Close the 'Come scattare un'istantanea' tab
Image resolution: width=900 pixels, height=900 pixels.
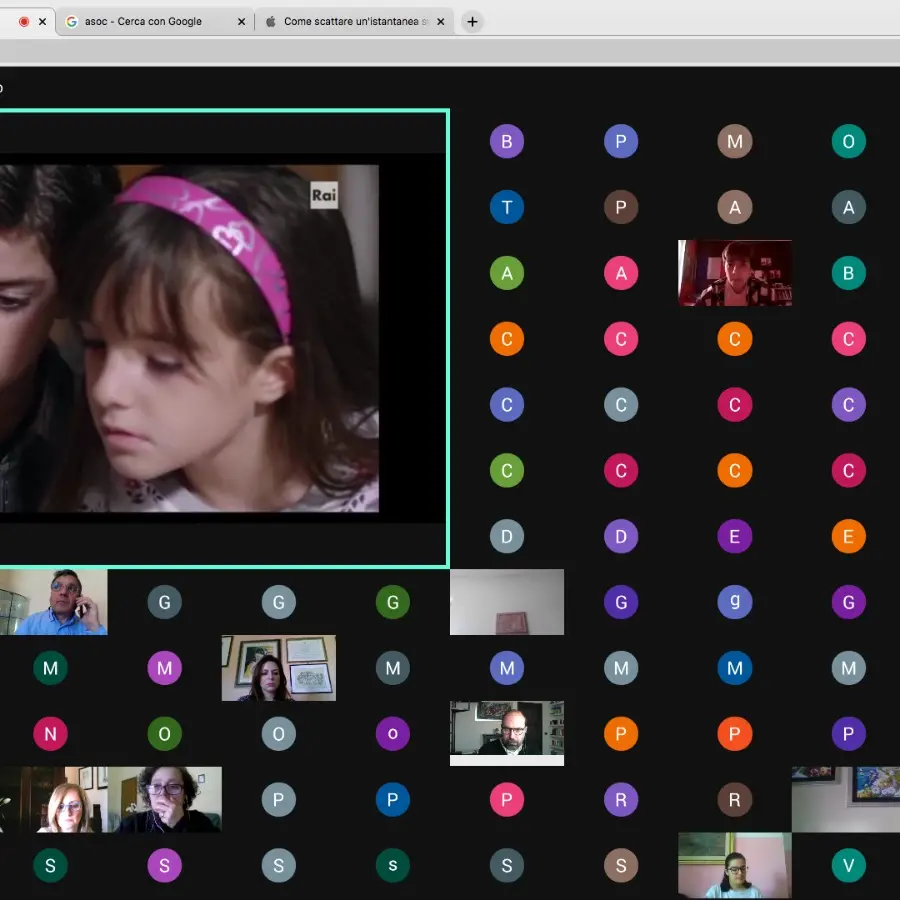[x=440, y=22]
